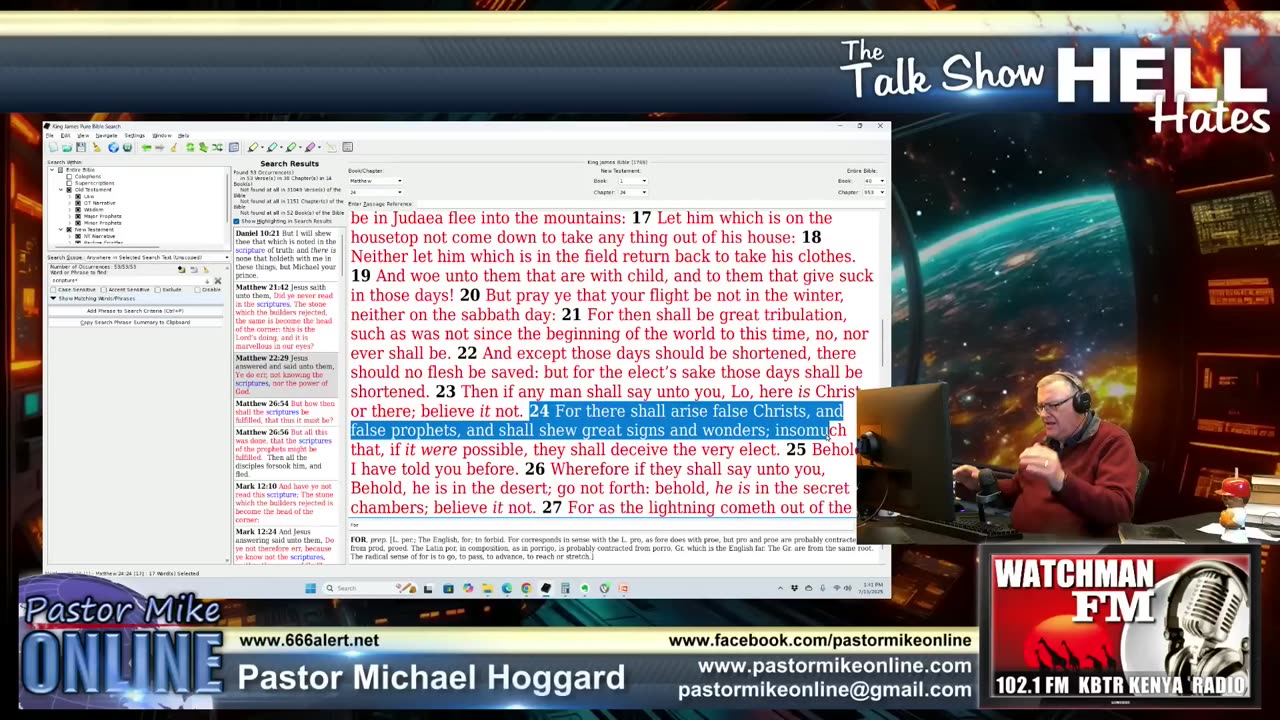The image size is (1280, 720).
Task: Click the taskbar speaker volume icon
Action: tap(848, 588)
